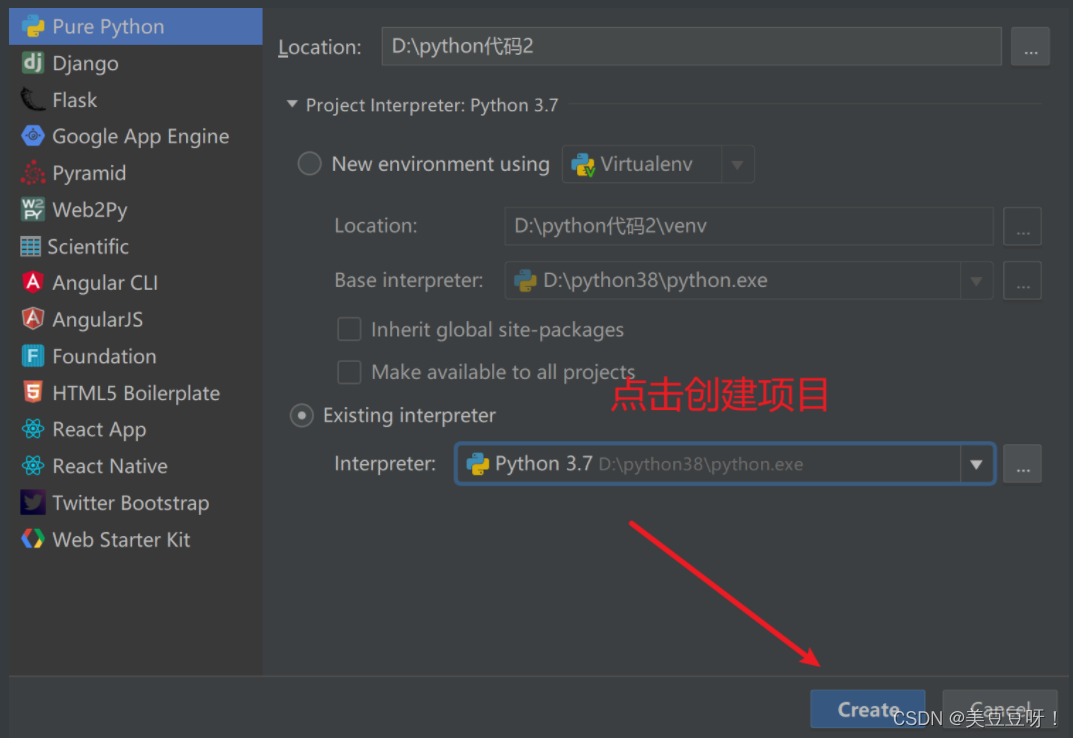Click the Python 3.7 interpreter icon
Viewport: 1073px width, 738px height.
[478, 464]
